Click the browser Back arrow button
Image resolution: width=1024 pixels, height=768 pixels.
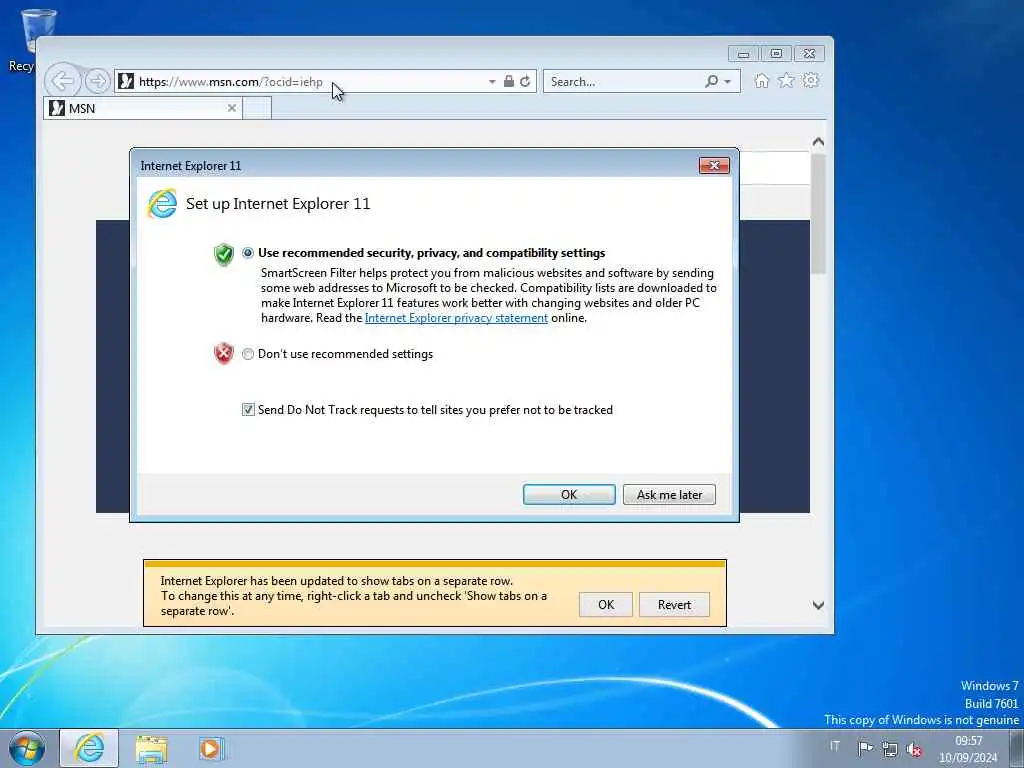click(63, 82)
